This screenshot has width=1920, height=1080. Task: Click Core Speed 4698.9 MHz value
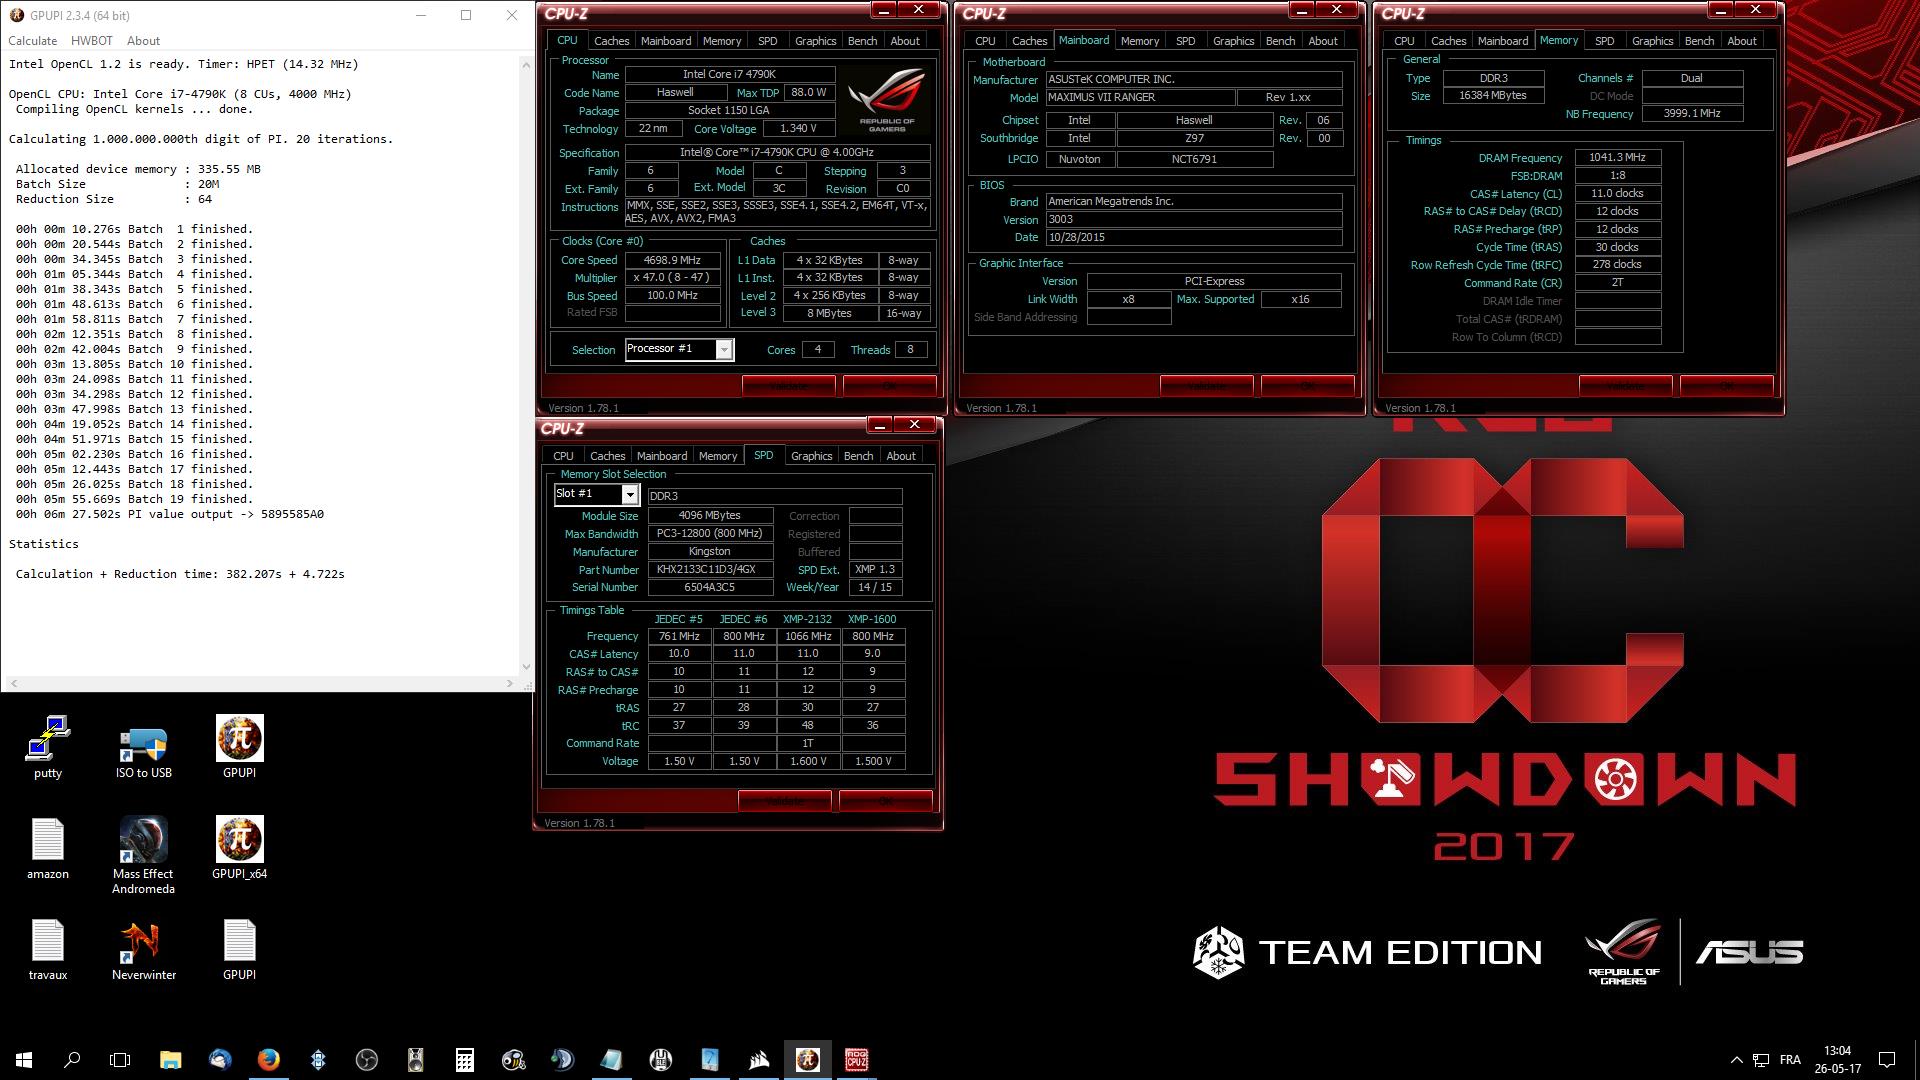click(672, 260)
